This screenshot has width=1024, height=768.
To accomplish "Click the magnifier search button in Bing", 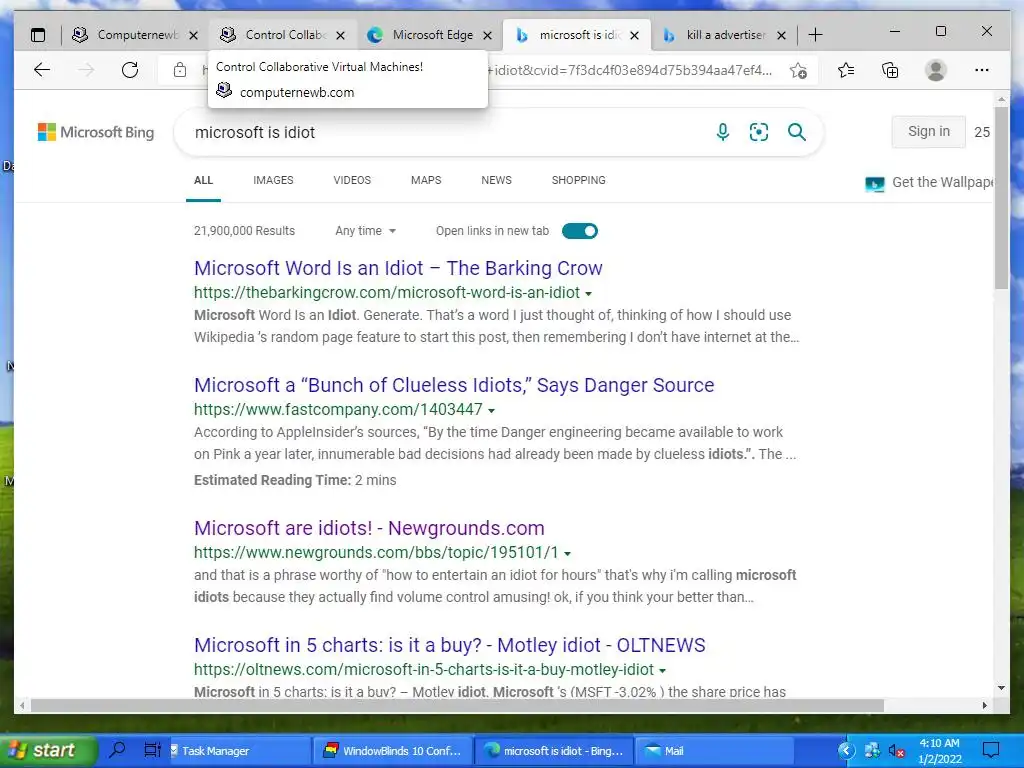I will tap(797, 132).
